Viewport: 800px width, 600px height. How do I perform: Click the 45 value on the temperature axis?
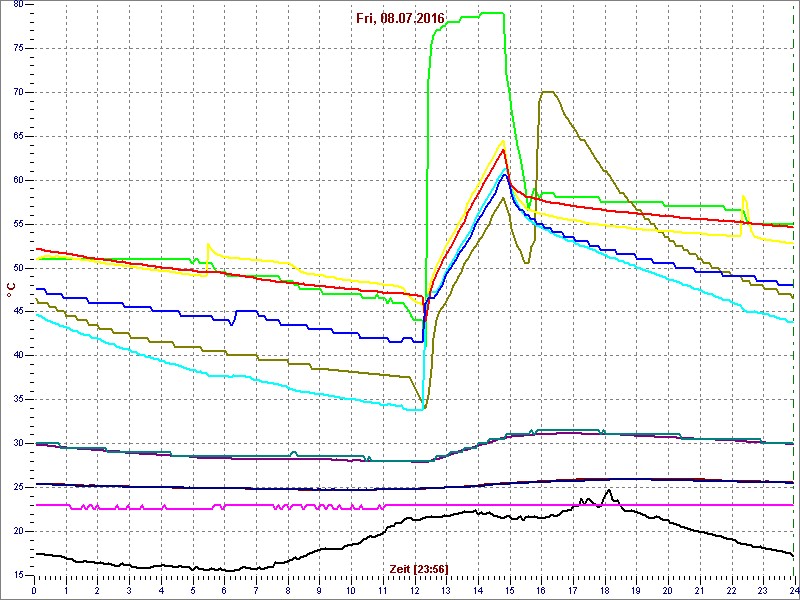[x=18, y=312]
